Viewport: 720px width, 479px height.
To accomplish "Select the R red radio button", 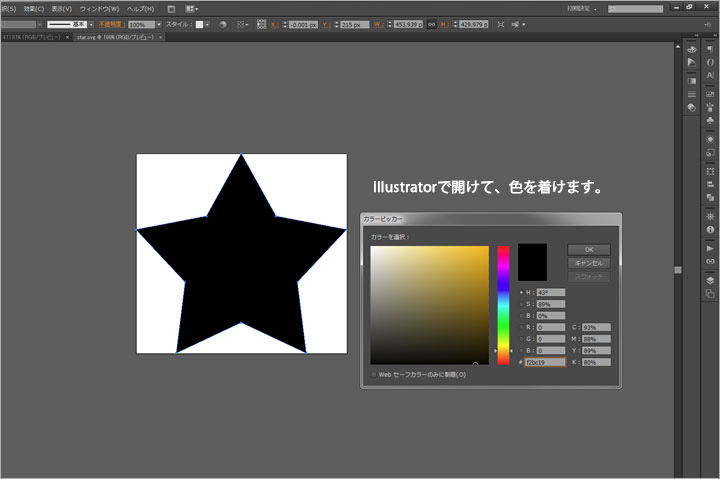I will point(521,327).
